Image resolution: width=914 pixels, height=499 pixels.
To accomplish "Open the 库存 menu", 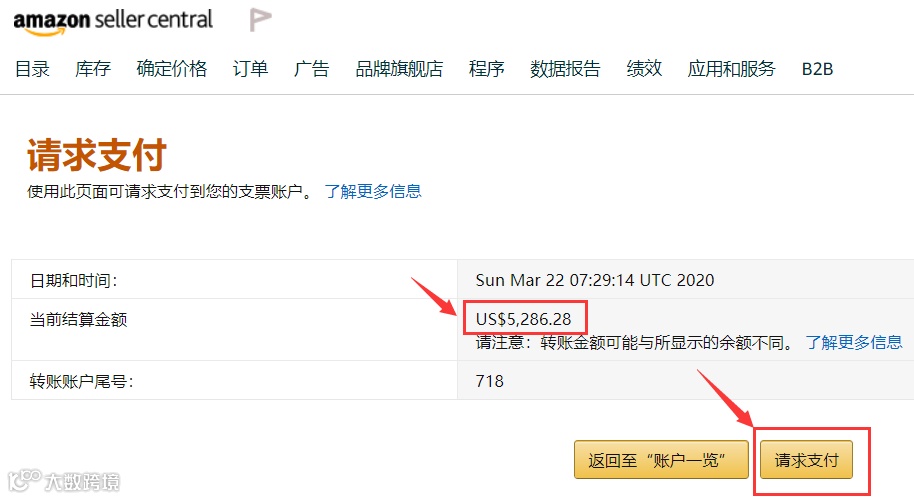I will click(x=93, y=69).
